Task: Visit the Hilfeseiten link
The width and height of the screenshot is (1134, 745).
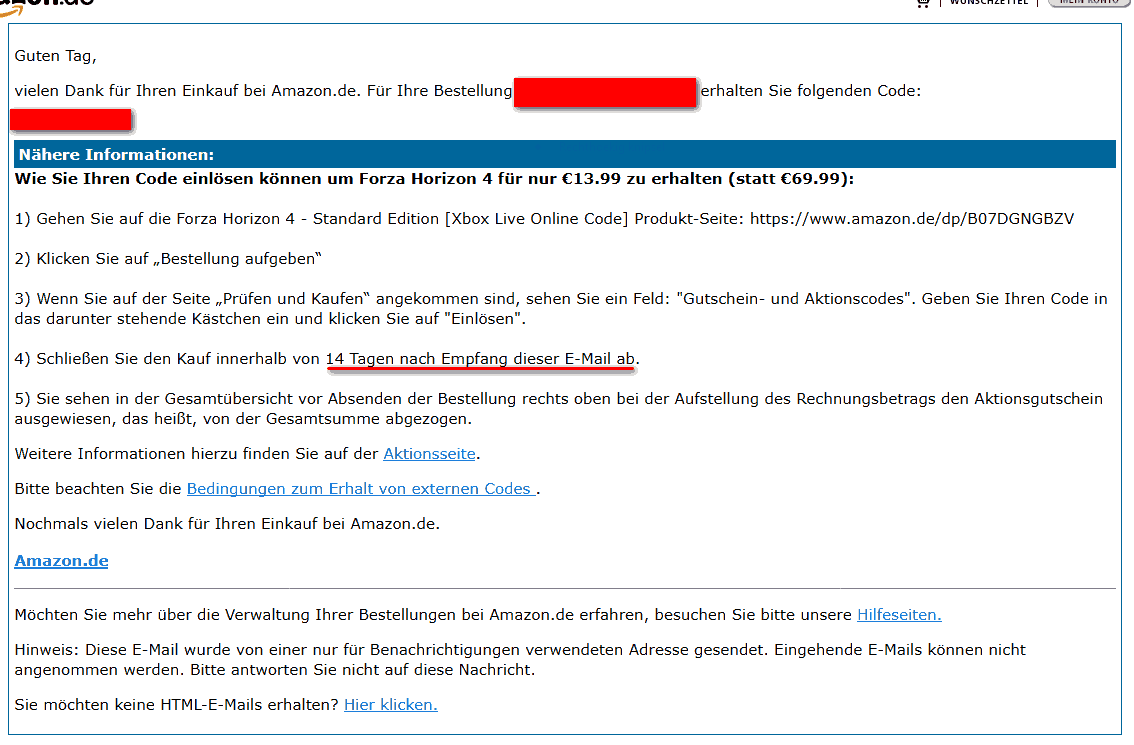Action: pyautogui.click(x=899, y=614)
